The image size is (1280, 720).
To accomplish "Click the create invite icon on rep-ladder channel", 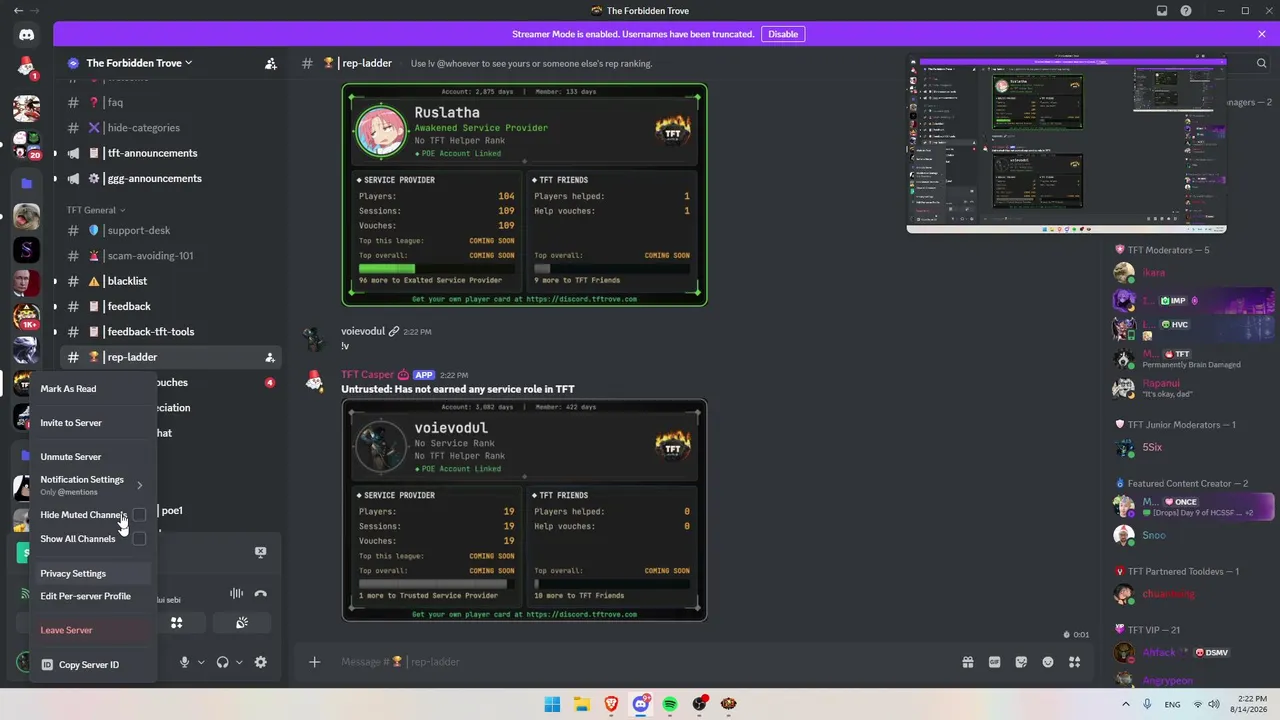I will click(270, 357).
